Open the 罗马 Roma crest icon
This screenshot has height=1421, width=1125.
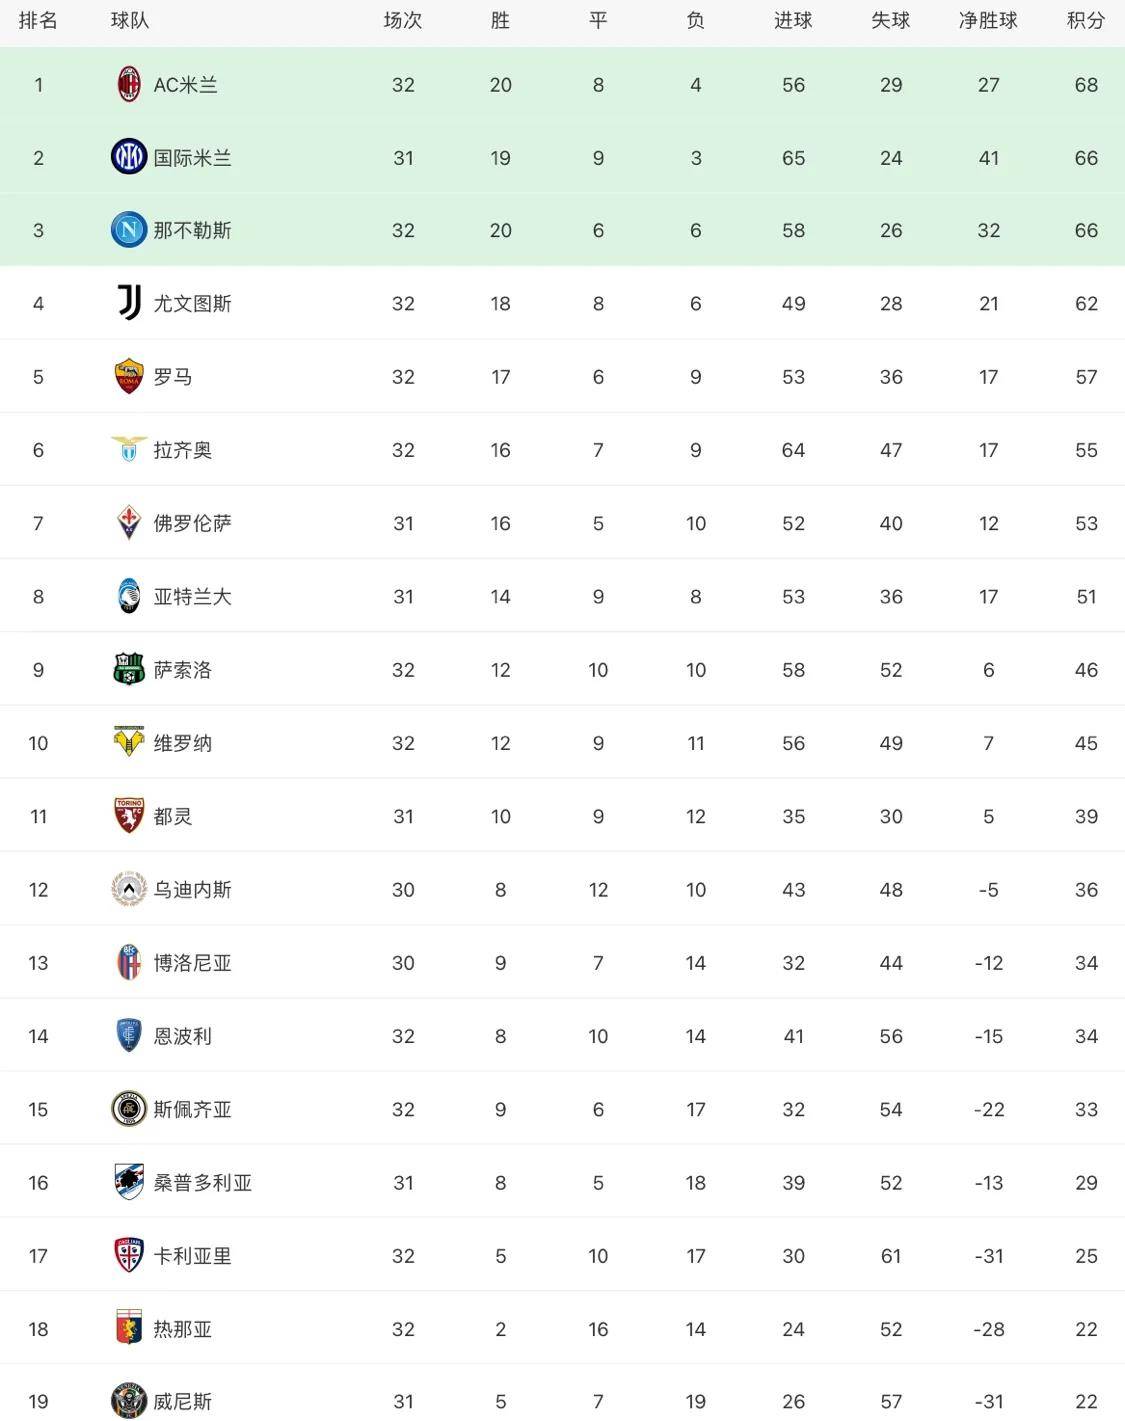129,377
